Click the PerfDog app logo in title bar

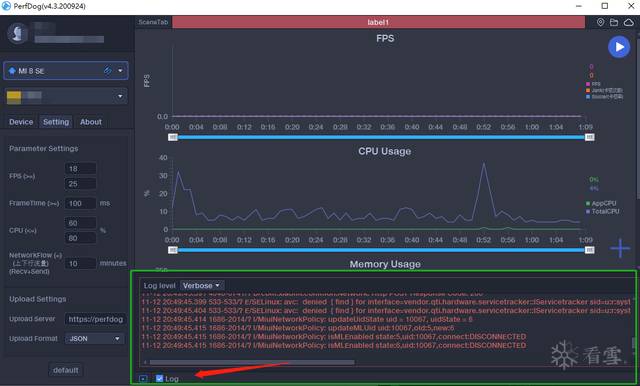click(6, 6)
